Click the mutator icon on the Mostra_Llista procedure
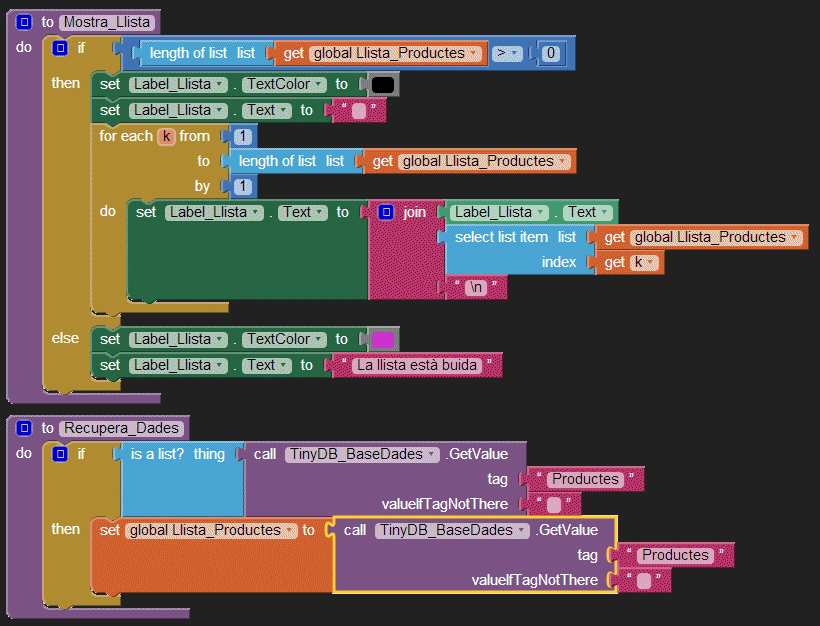820x626 pixels. click(x=25, y=21)
